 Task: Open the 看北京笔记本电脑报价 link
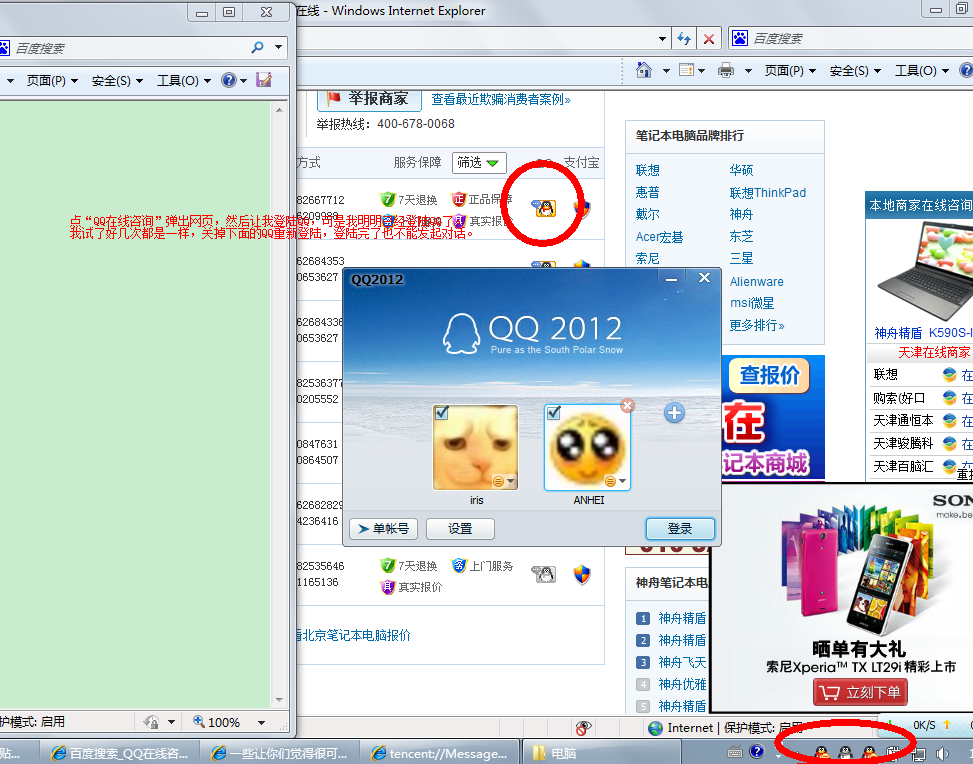[353, 635]
